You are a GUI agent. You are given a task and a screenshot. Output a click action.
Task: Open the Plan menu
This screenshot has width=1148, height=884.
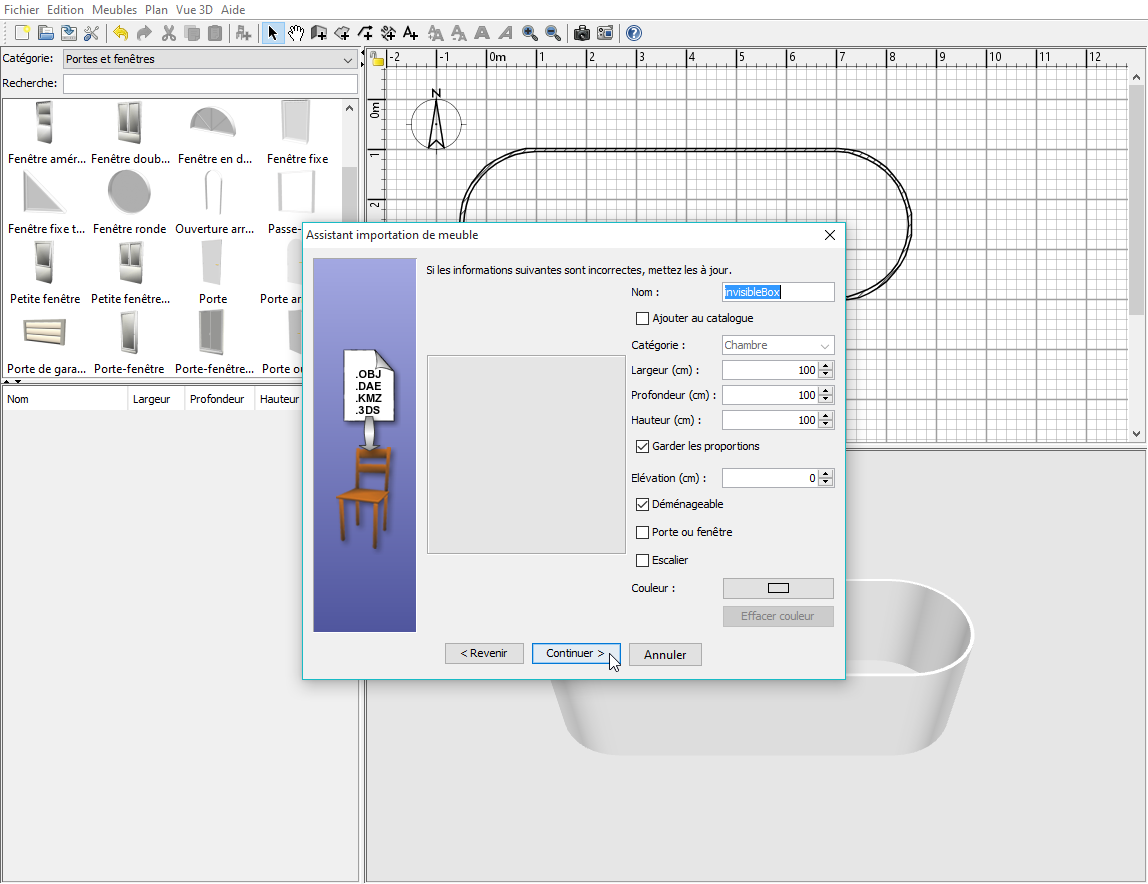click(156, 10)
